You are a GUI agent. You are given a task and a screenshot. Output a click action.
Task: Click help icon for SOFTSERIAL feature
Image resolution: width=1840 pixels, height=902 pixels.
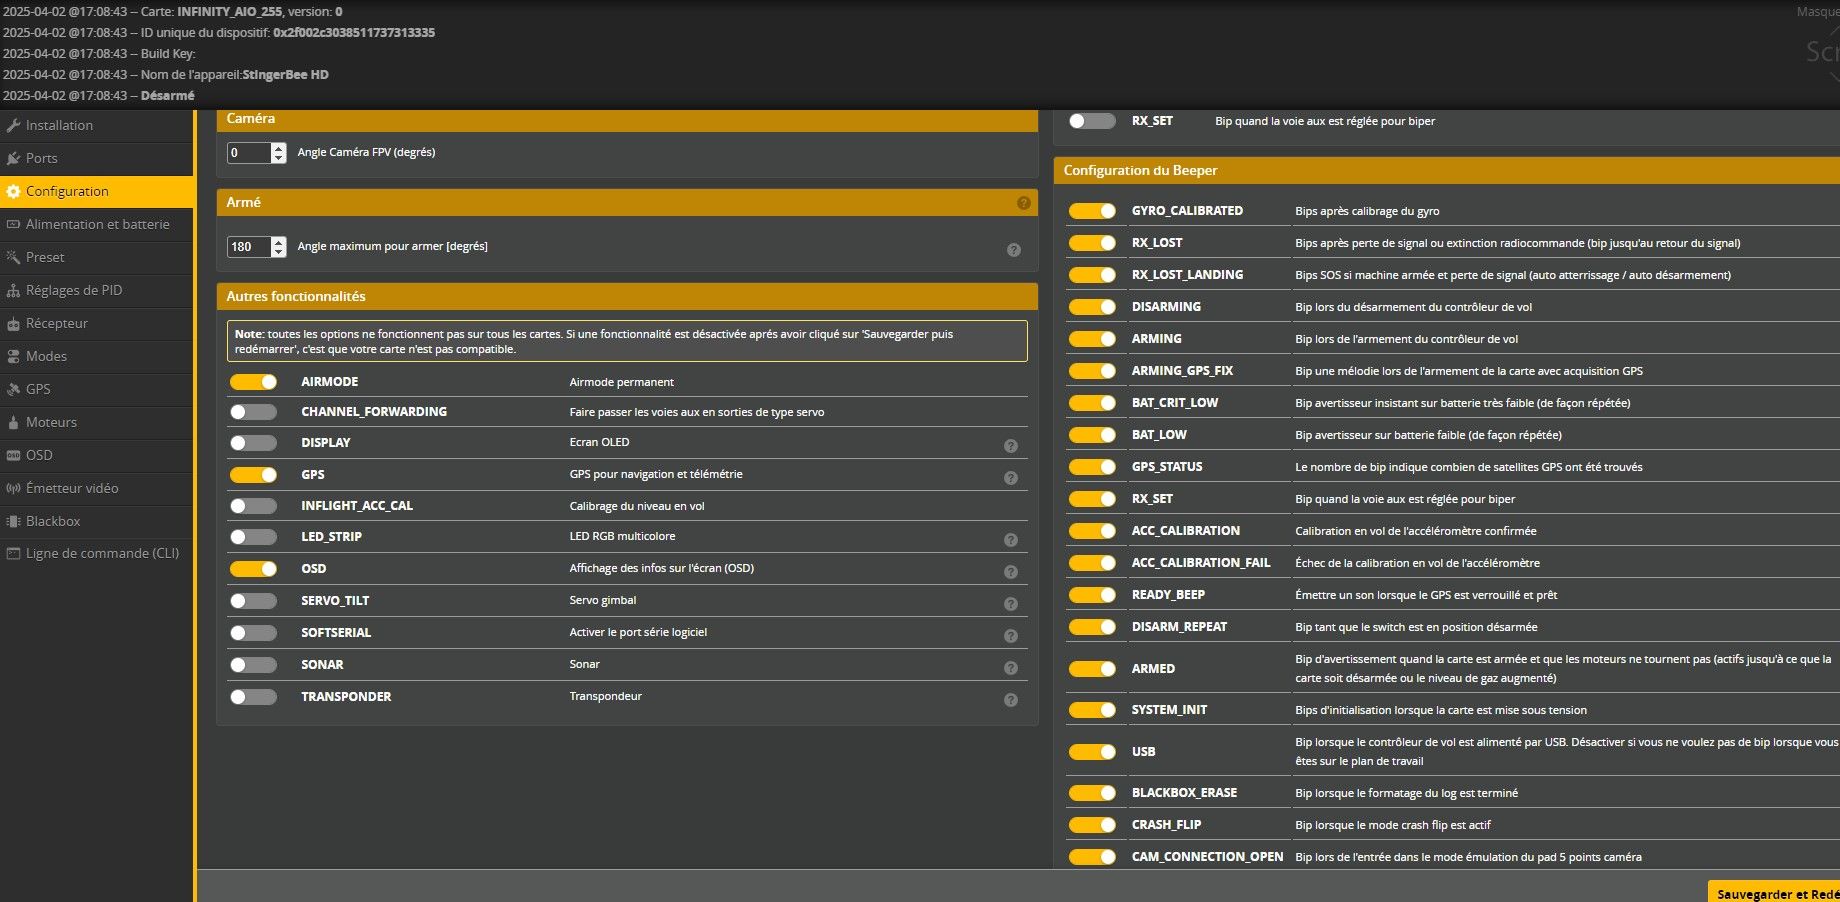tap(1010, 636)
